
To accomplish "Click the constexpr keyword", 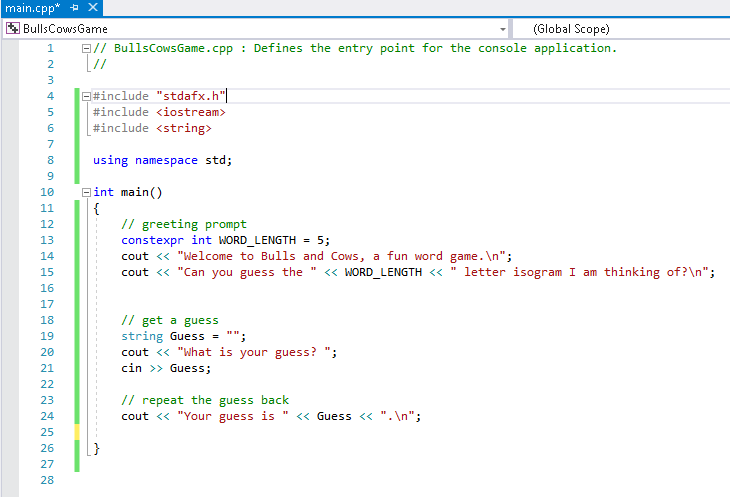I will [x=152, y=240].
